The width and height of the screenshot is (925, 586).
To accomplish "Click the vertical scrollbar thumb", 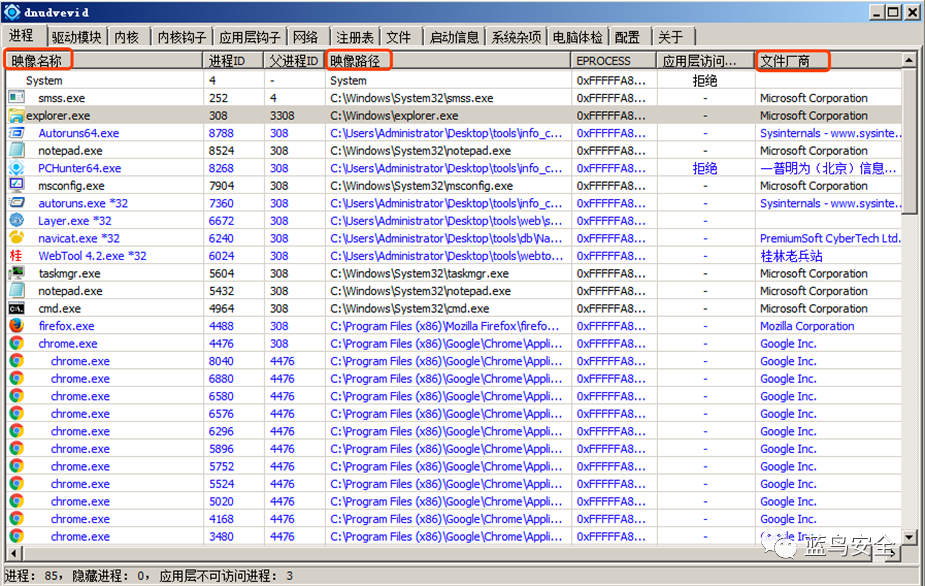I will coord(909,140).
